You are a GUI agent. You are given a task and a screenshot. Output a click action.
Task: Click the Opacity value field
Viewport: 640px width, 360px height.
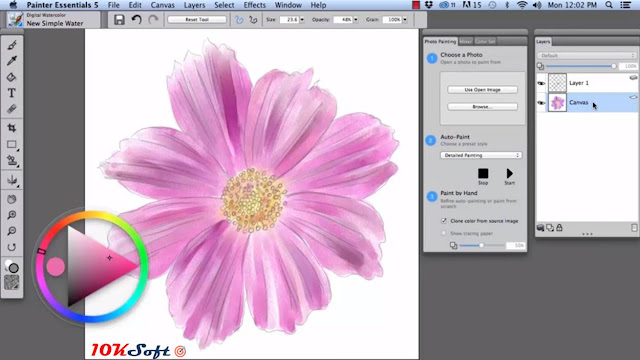pos(343,20)
